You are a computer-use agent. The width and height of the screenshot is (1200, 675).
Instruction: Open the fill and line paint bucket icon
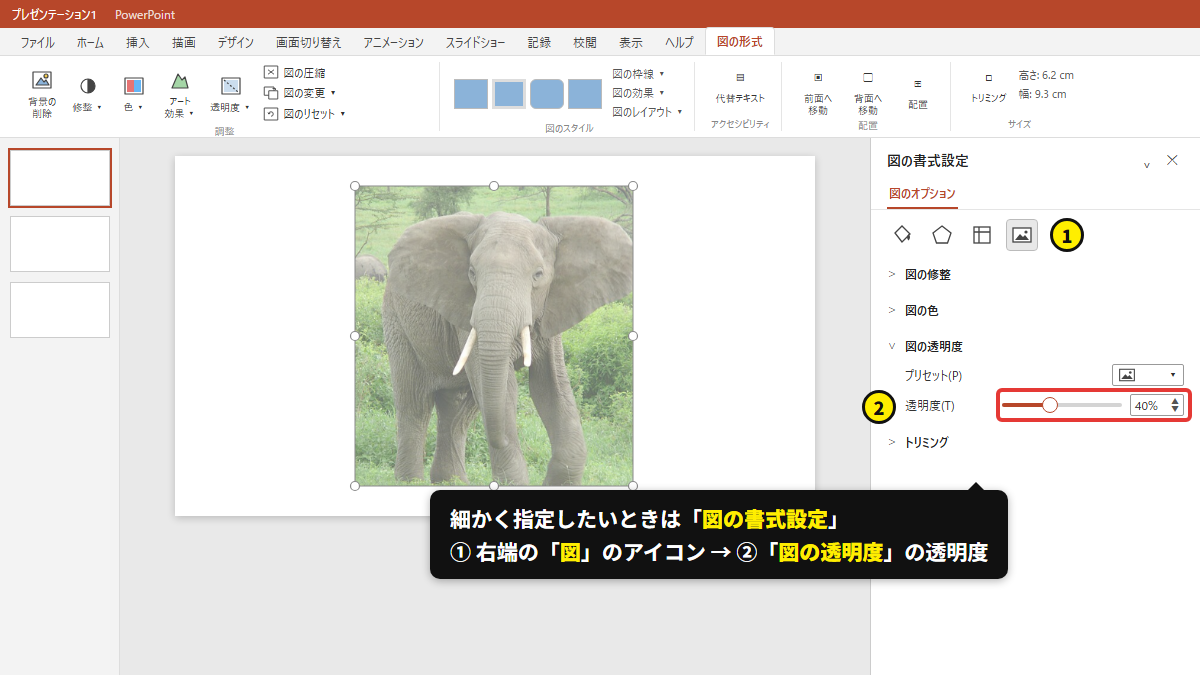[x=902, y=235]
